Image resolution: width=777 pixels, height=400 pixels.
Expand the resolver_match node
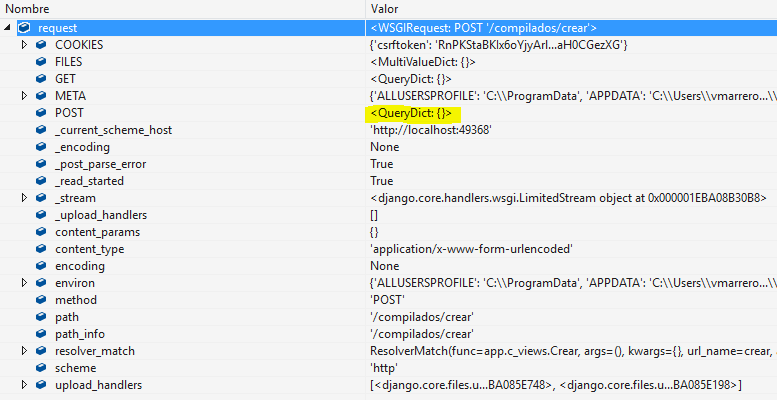pyautogui.click(x=25, y=351)
